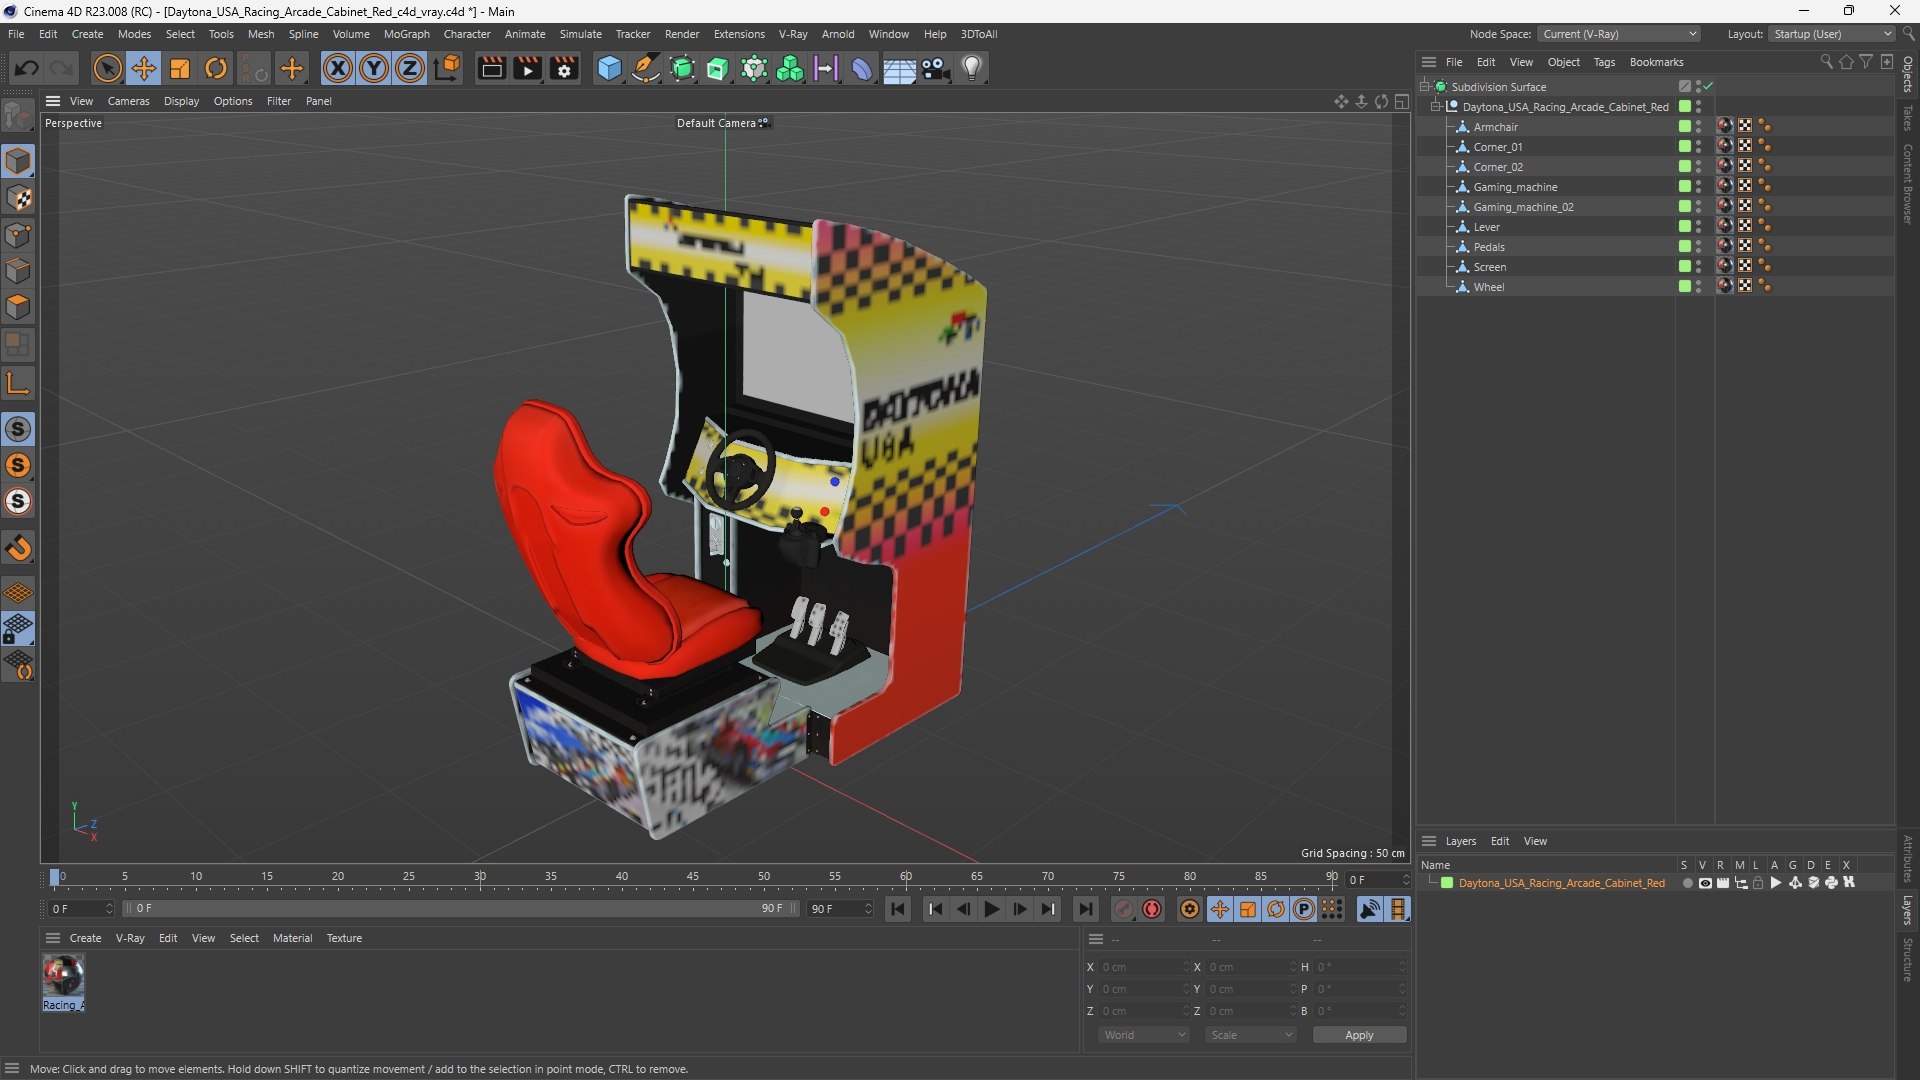
Task: Open the Material manager Texture menu
Action: [344, 938]
